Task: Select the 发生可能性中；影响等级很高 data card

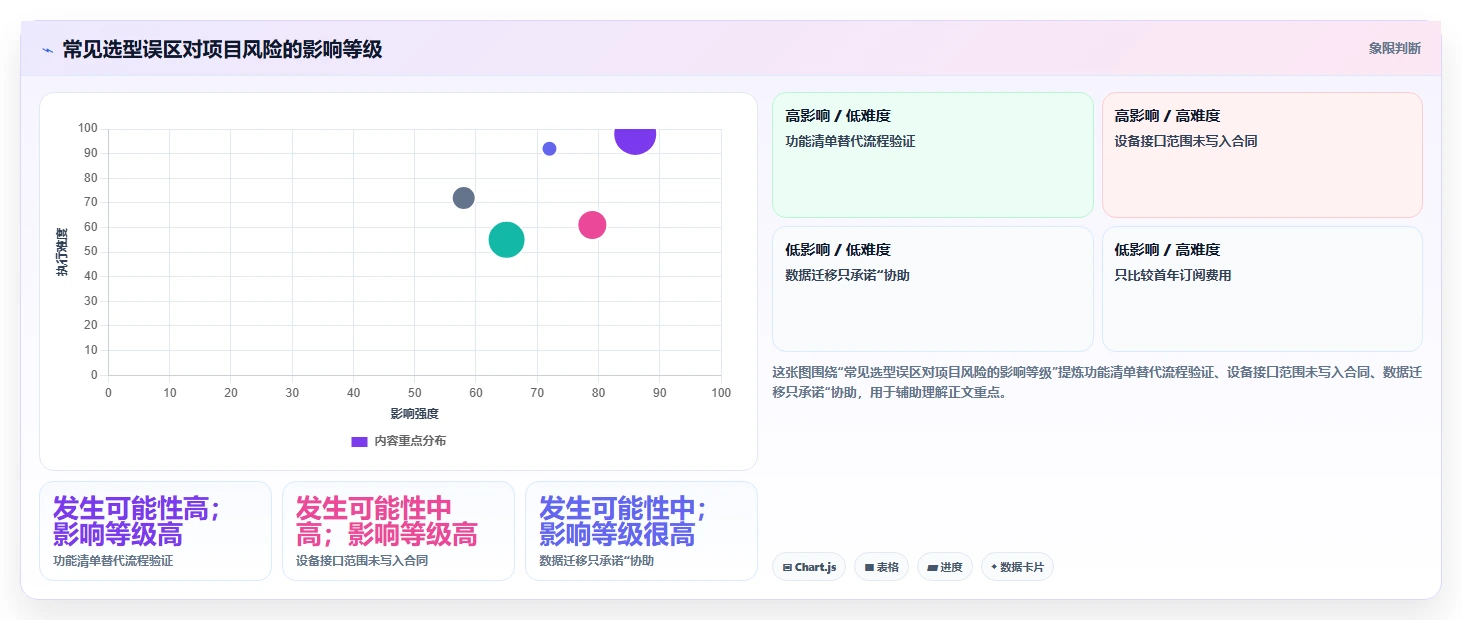Action: (641, 531)
